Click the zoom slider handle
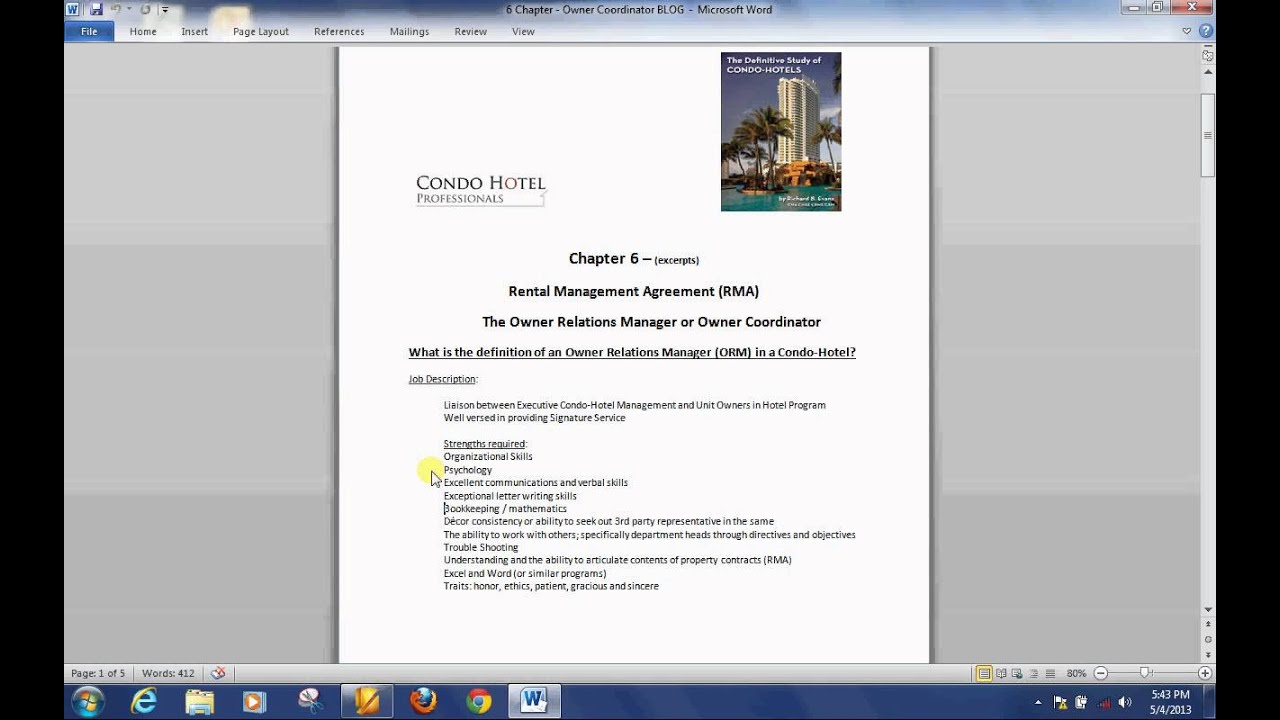1280x720 pixels. [1145, 673]
